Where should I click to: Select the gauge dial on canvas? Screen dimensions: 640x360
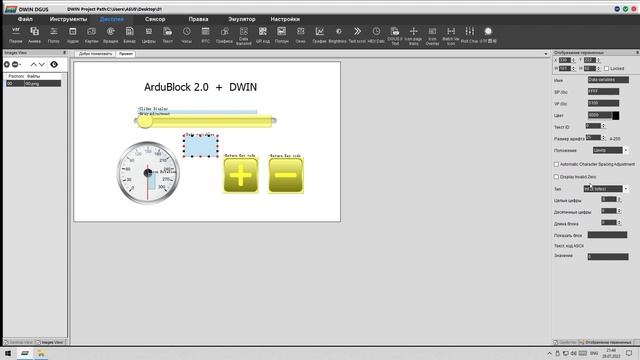[148, 173]
